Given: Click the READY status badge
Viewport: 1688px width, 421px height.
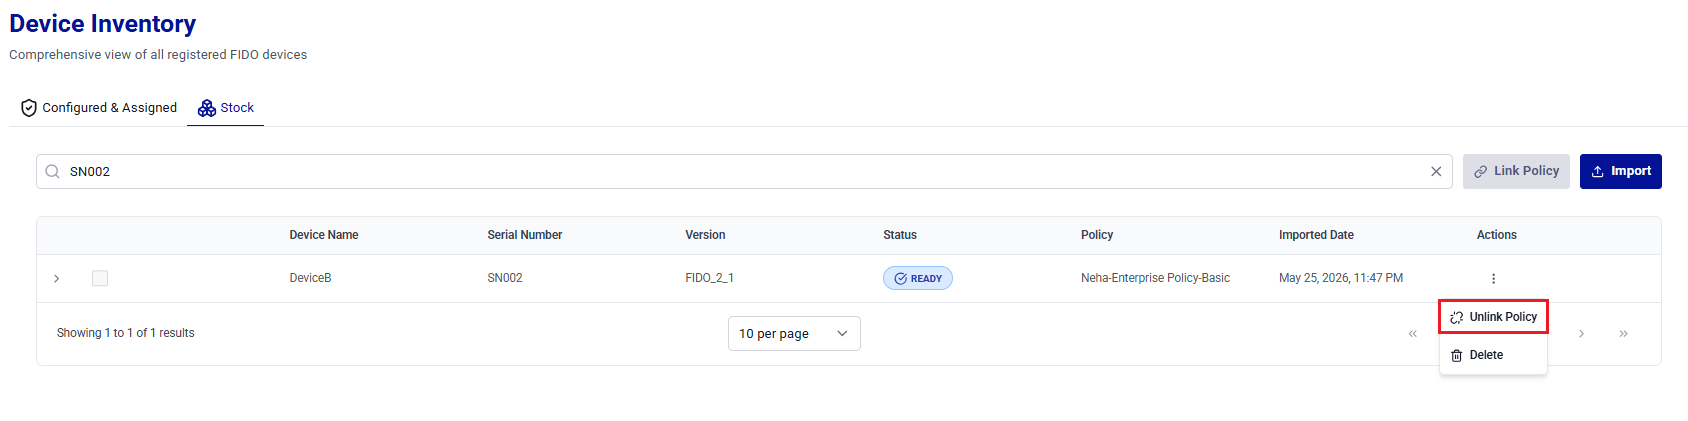Looking at the screenshot, I should click(x=918, y=279).
